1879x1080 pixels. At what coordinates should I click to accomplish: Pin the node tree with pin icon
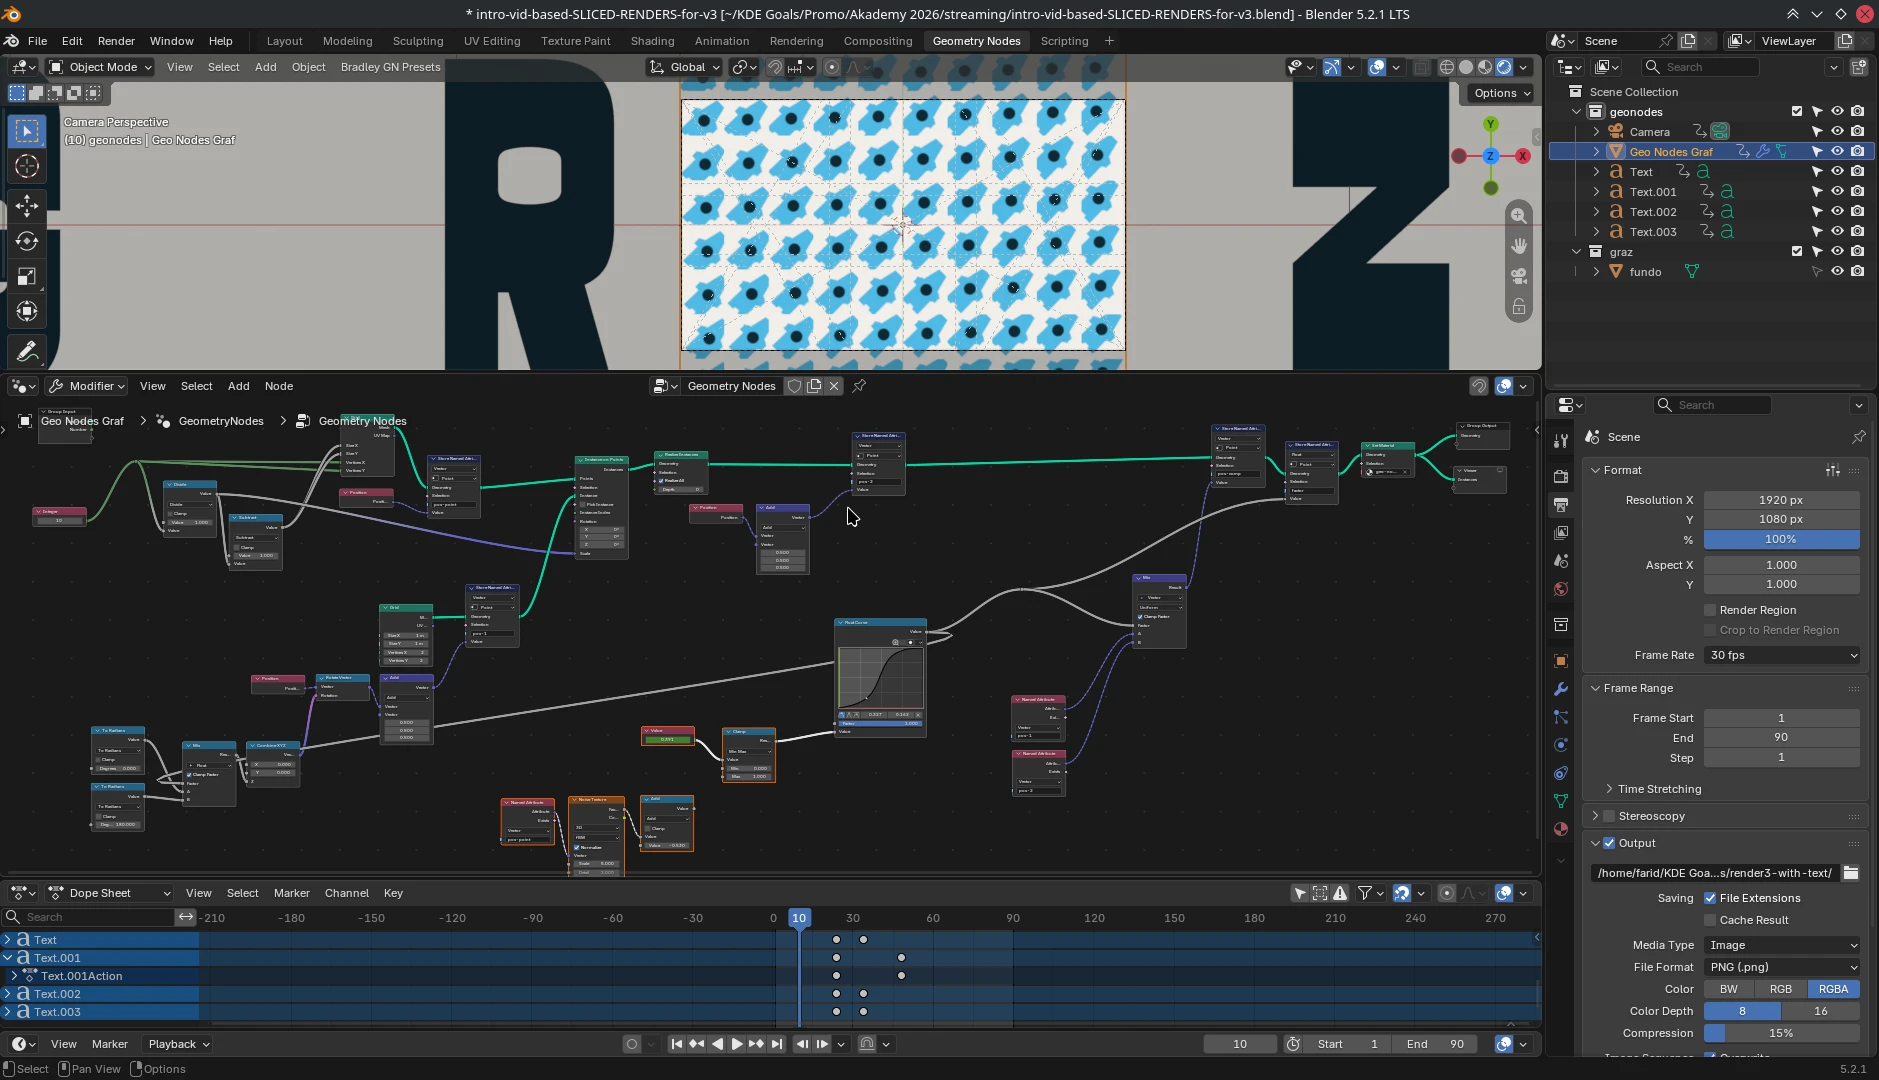859,386
